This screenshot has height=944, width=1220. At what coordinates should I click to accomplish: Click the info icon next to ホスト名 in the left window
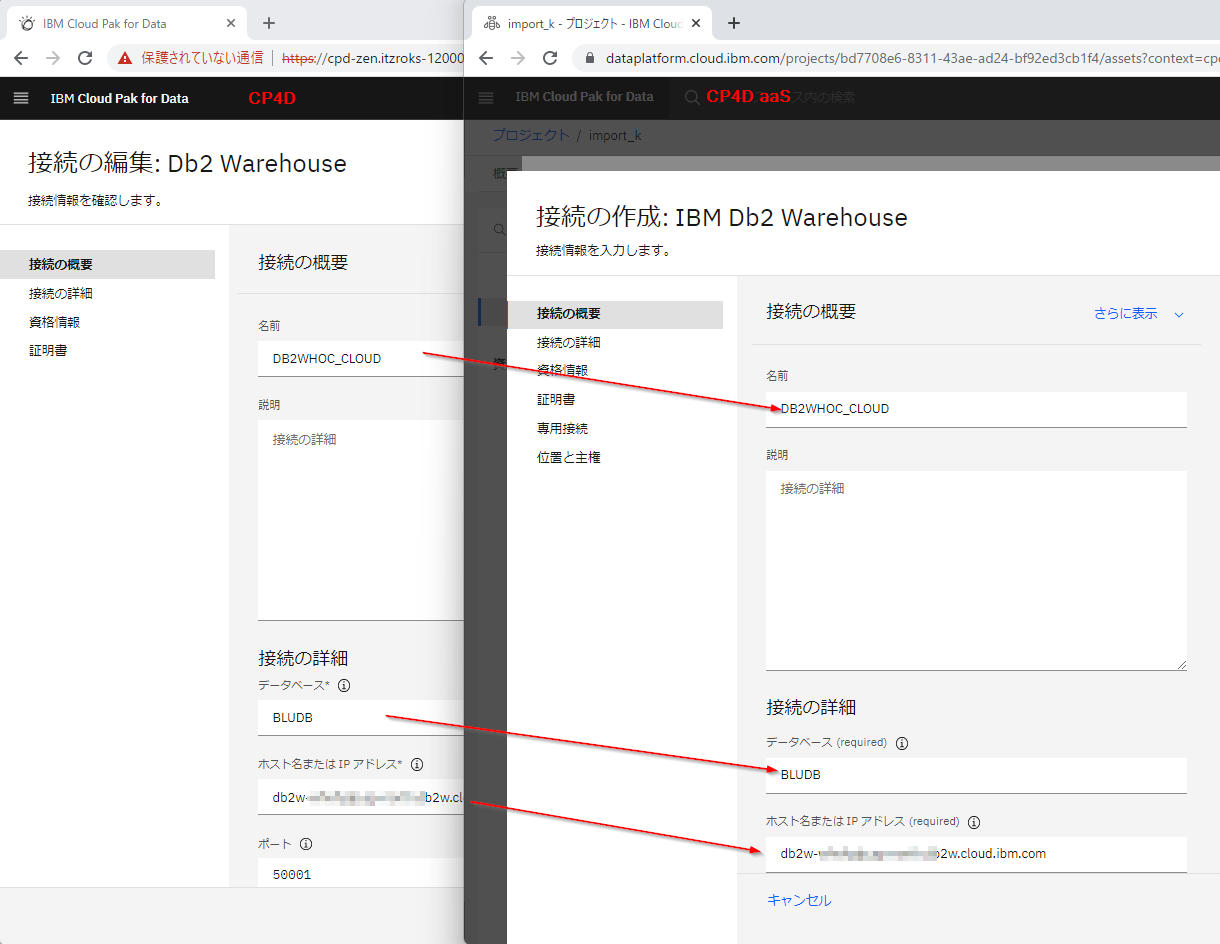[x=417, y=764]
